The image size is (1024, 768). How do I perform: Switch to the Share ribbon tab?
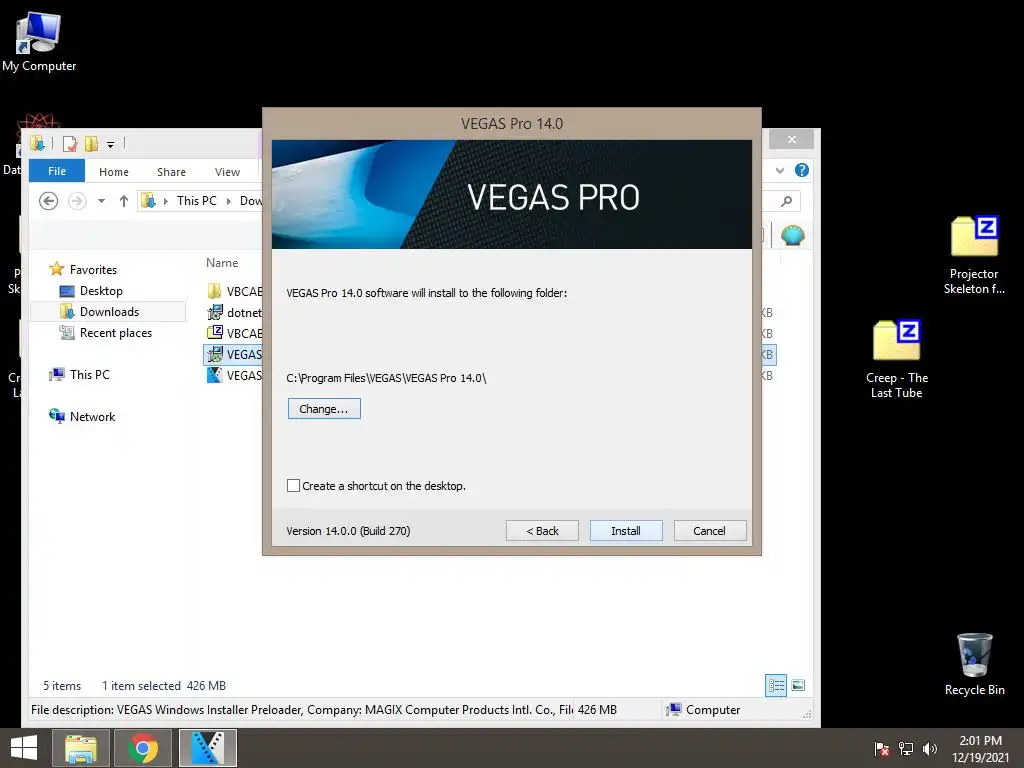[171, 172]
